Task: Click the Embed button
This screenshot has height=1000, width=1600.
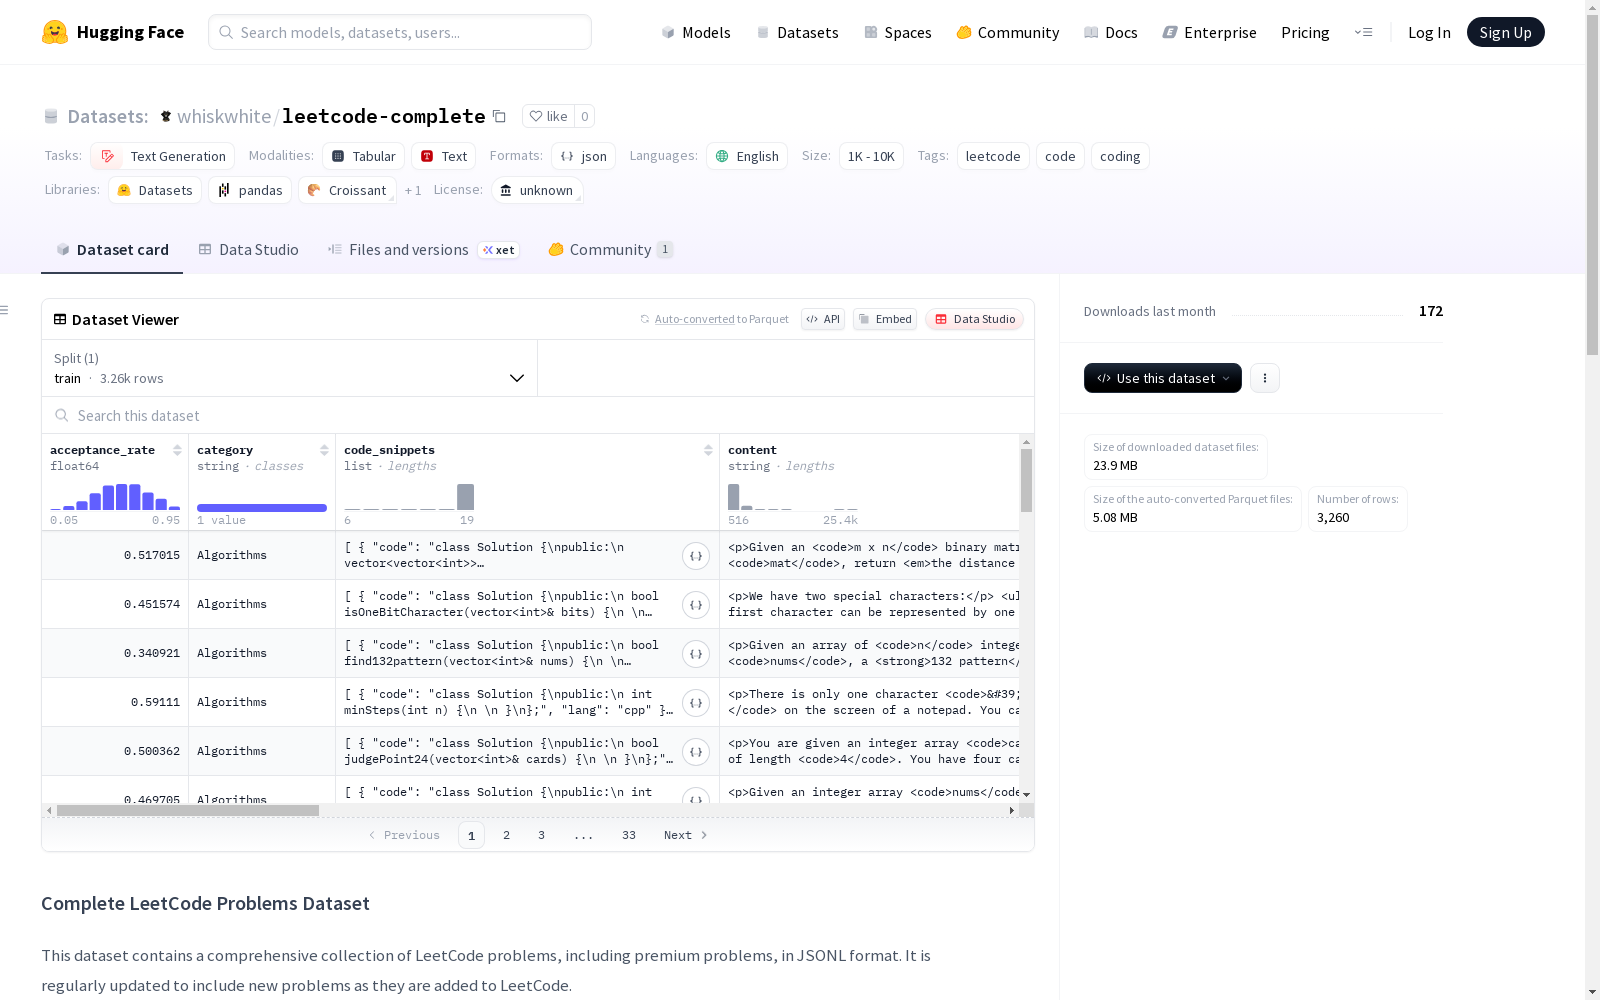Action: tap(885, 319)
